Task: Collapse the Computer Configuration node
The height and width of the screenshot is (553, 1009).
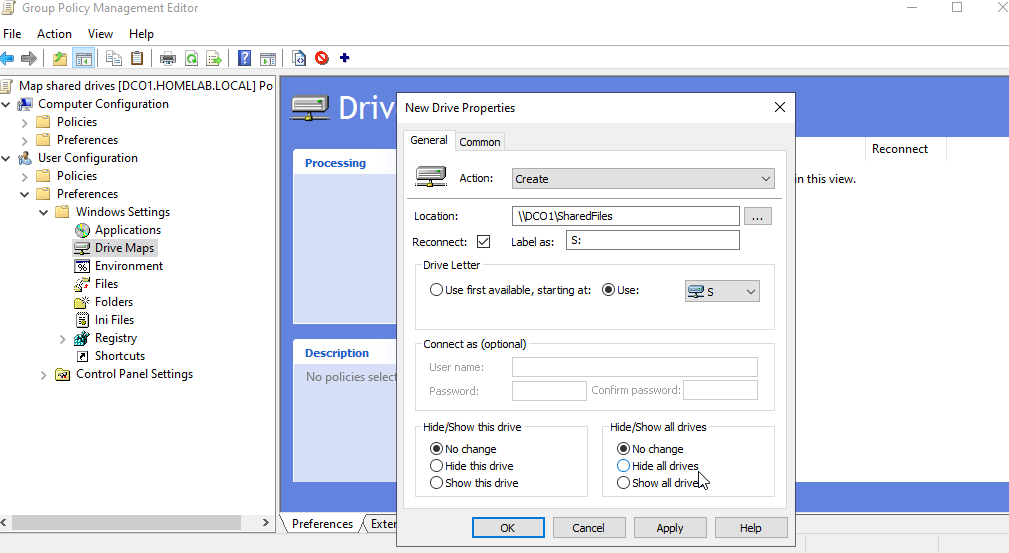Action: point(6,104)
